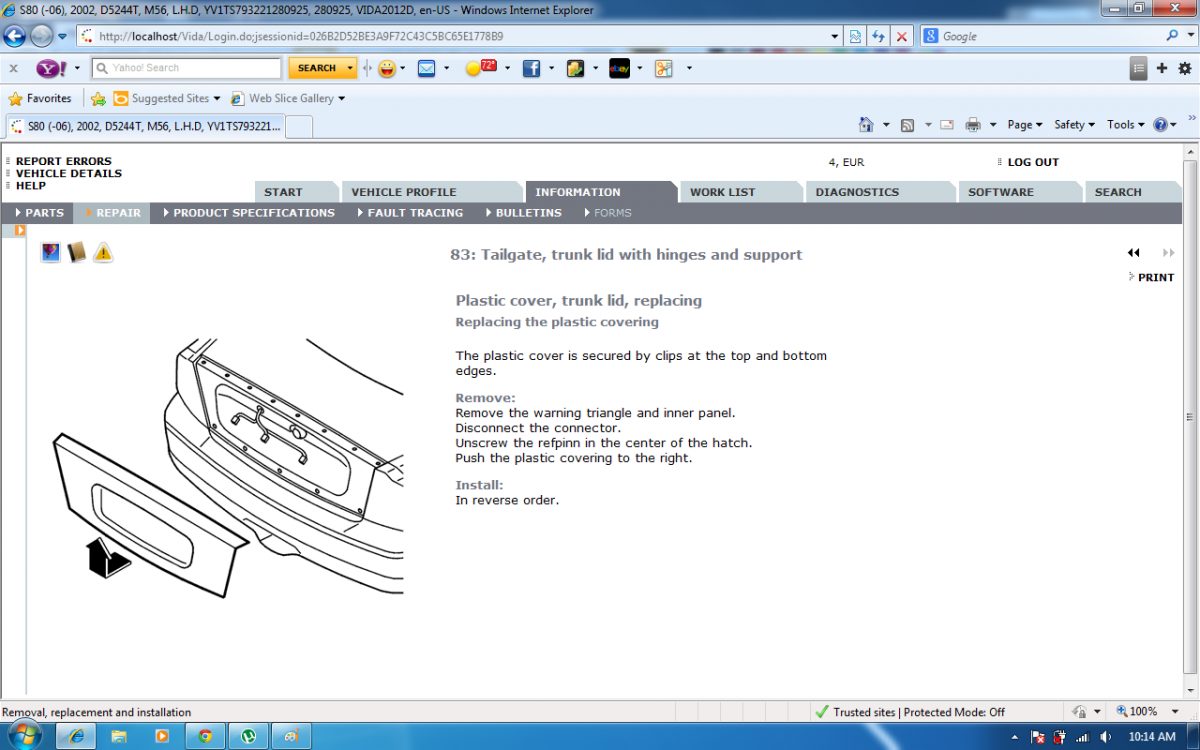Screen dimensions: 1200x750
Task: Open the Yahoo Mail envelope icon
Action: pos(426,68)
